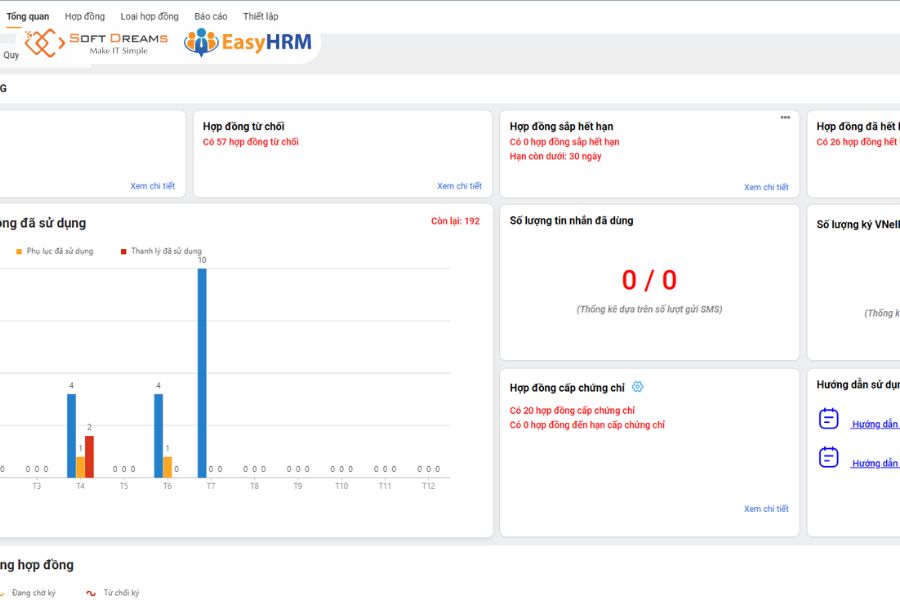Open three-dots menu on Hợp đồng sắp hết hạn
This screenshot has width=900, height=600.
(x=785, y=117)
